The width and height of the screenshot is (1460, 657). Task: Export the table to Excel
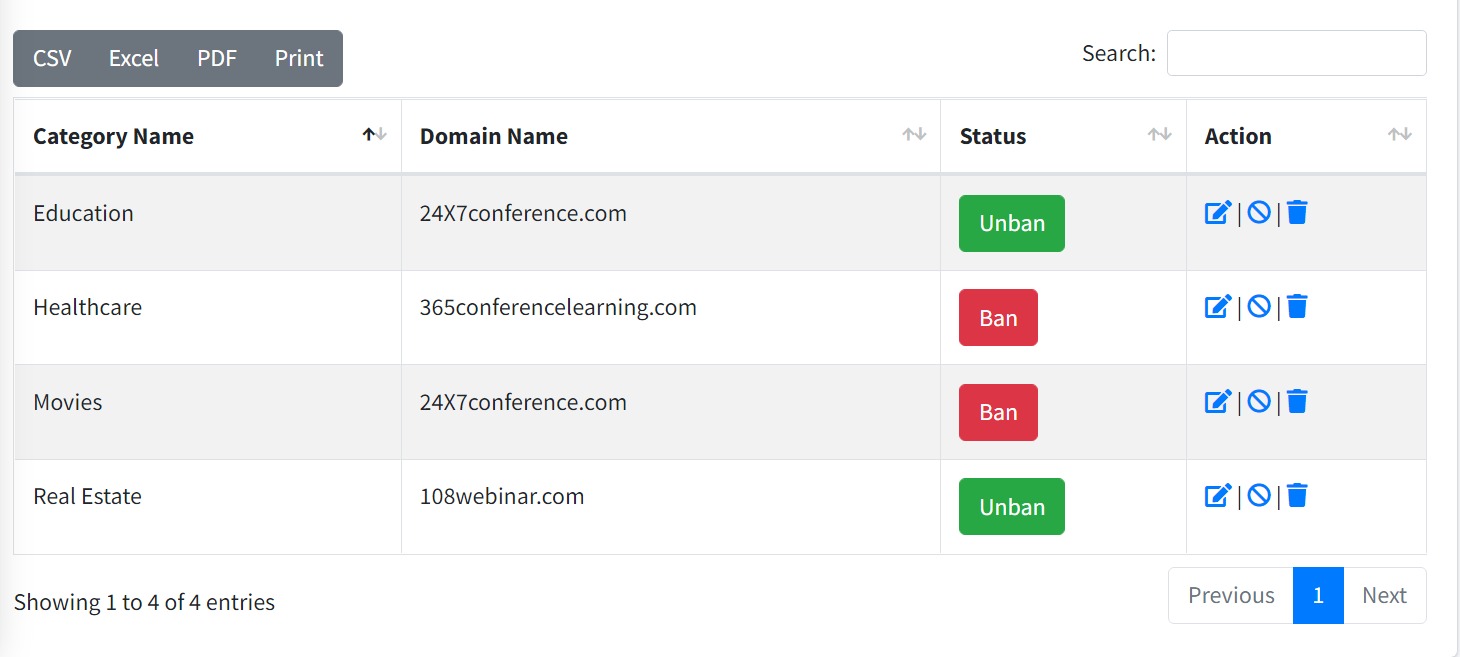point(134,58)
